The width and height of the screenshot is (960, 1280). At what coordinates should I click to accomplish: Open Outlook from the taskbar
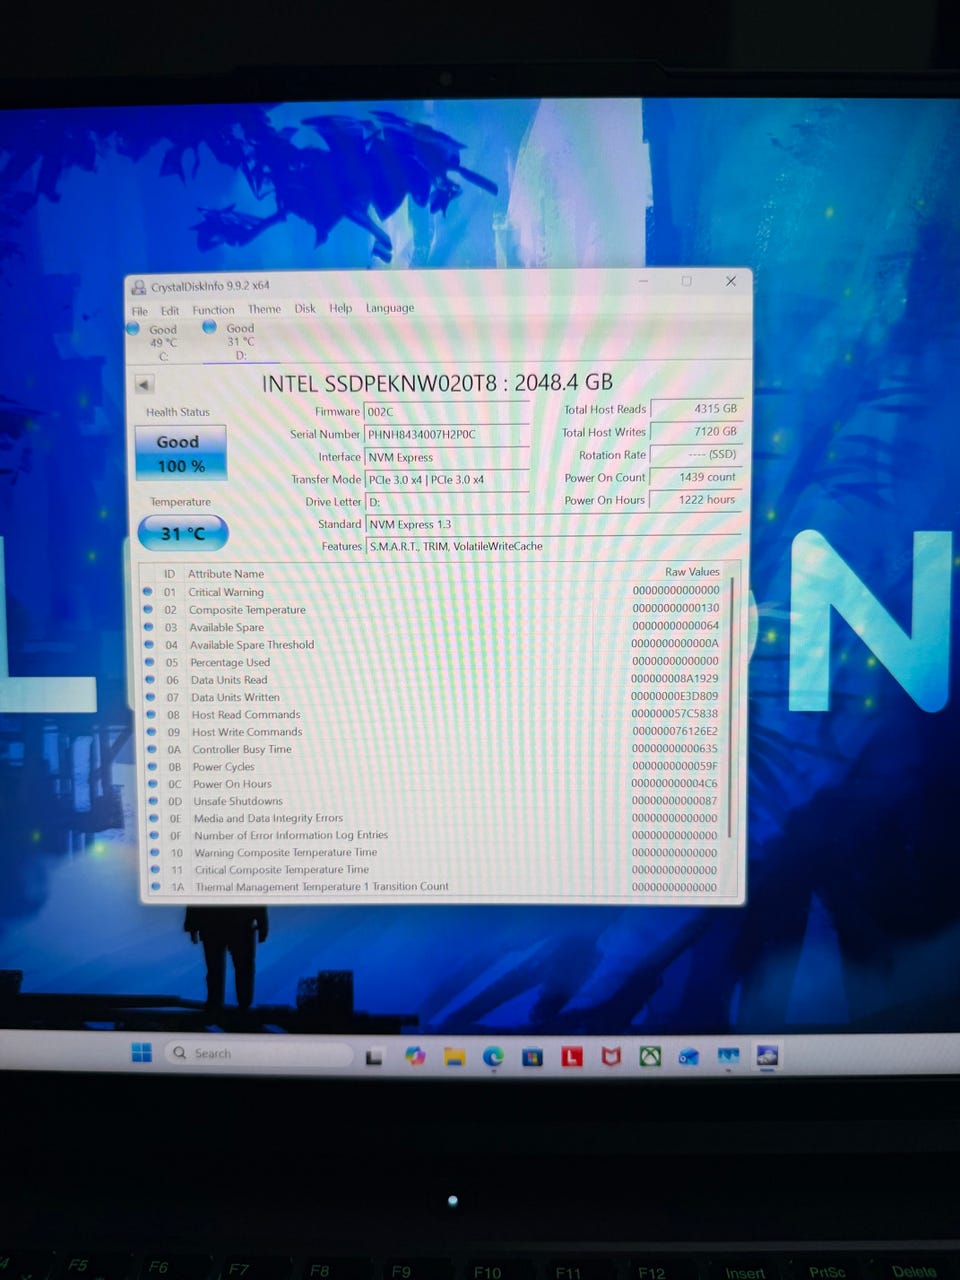689,1056
